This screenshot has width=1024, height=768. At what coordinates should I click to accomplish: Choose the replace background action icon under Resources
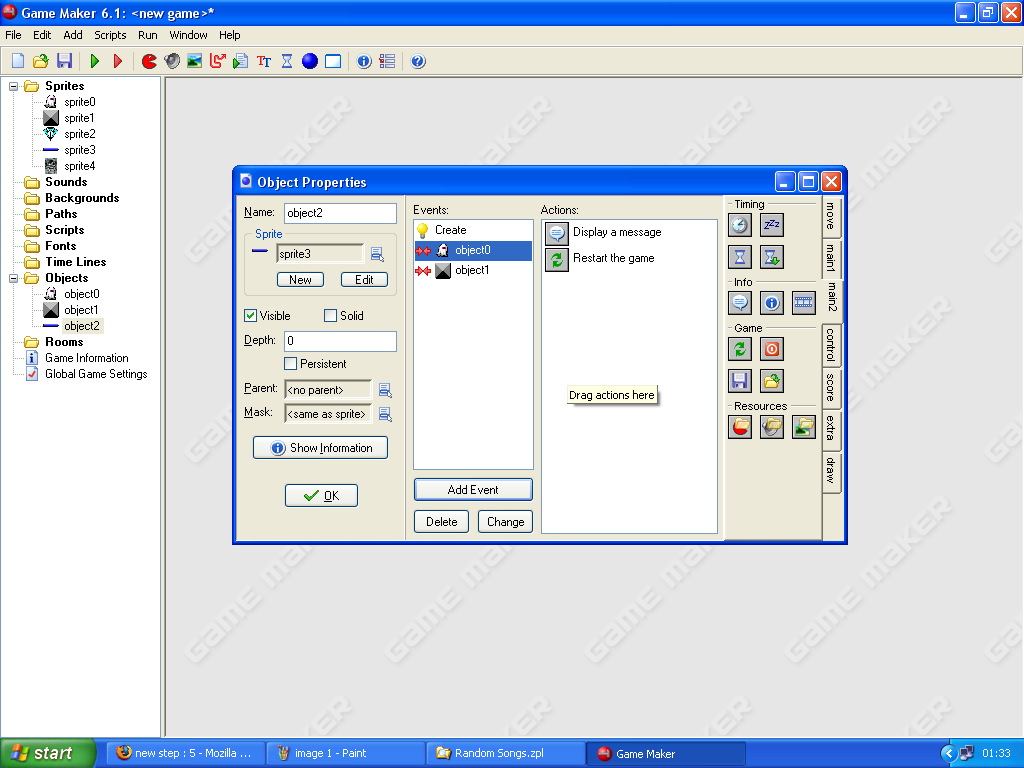click(804, 427)
